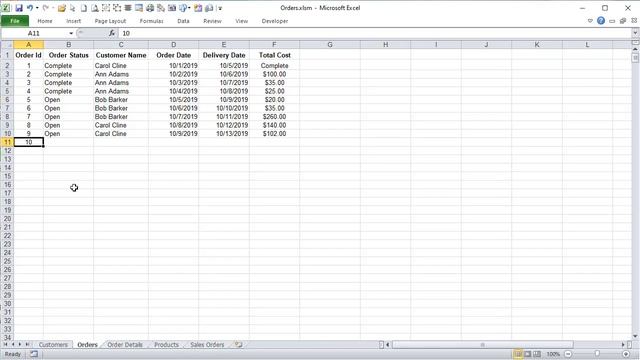Select cell with total cost $260.00
The height and width of the screenshot is (360, 640).
pyautogui.click(x=274, y=117)
